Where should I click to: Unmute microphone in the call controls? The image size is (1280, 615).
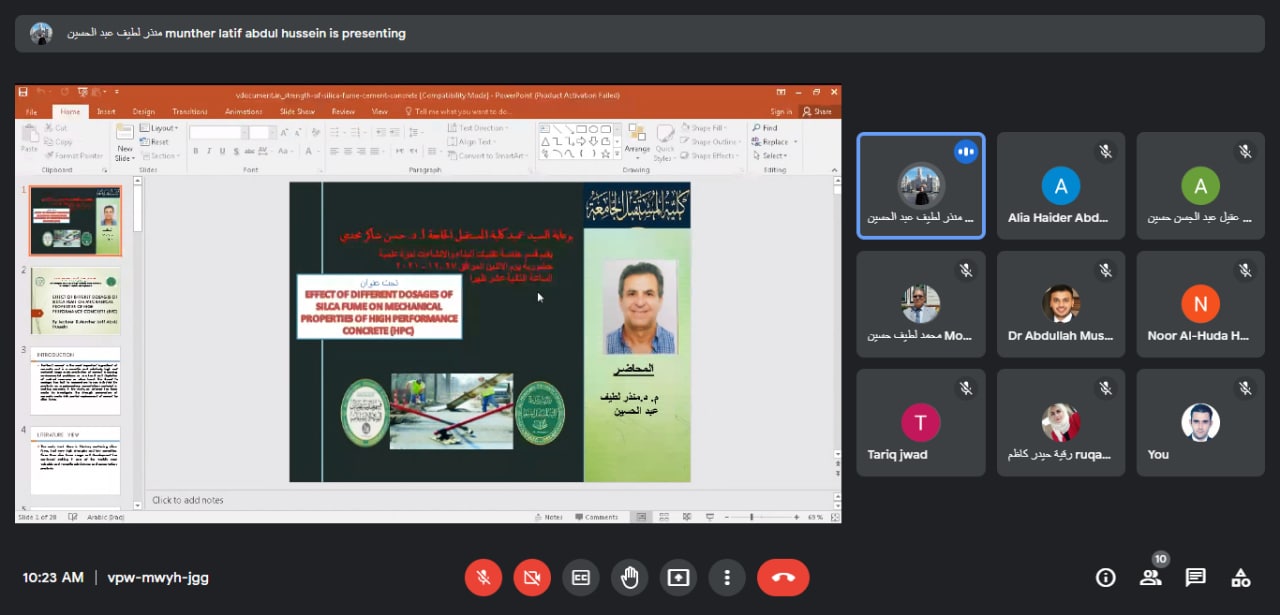[x=483, y=577]
